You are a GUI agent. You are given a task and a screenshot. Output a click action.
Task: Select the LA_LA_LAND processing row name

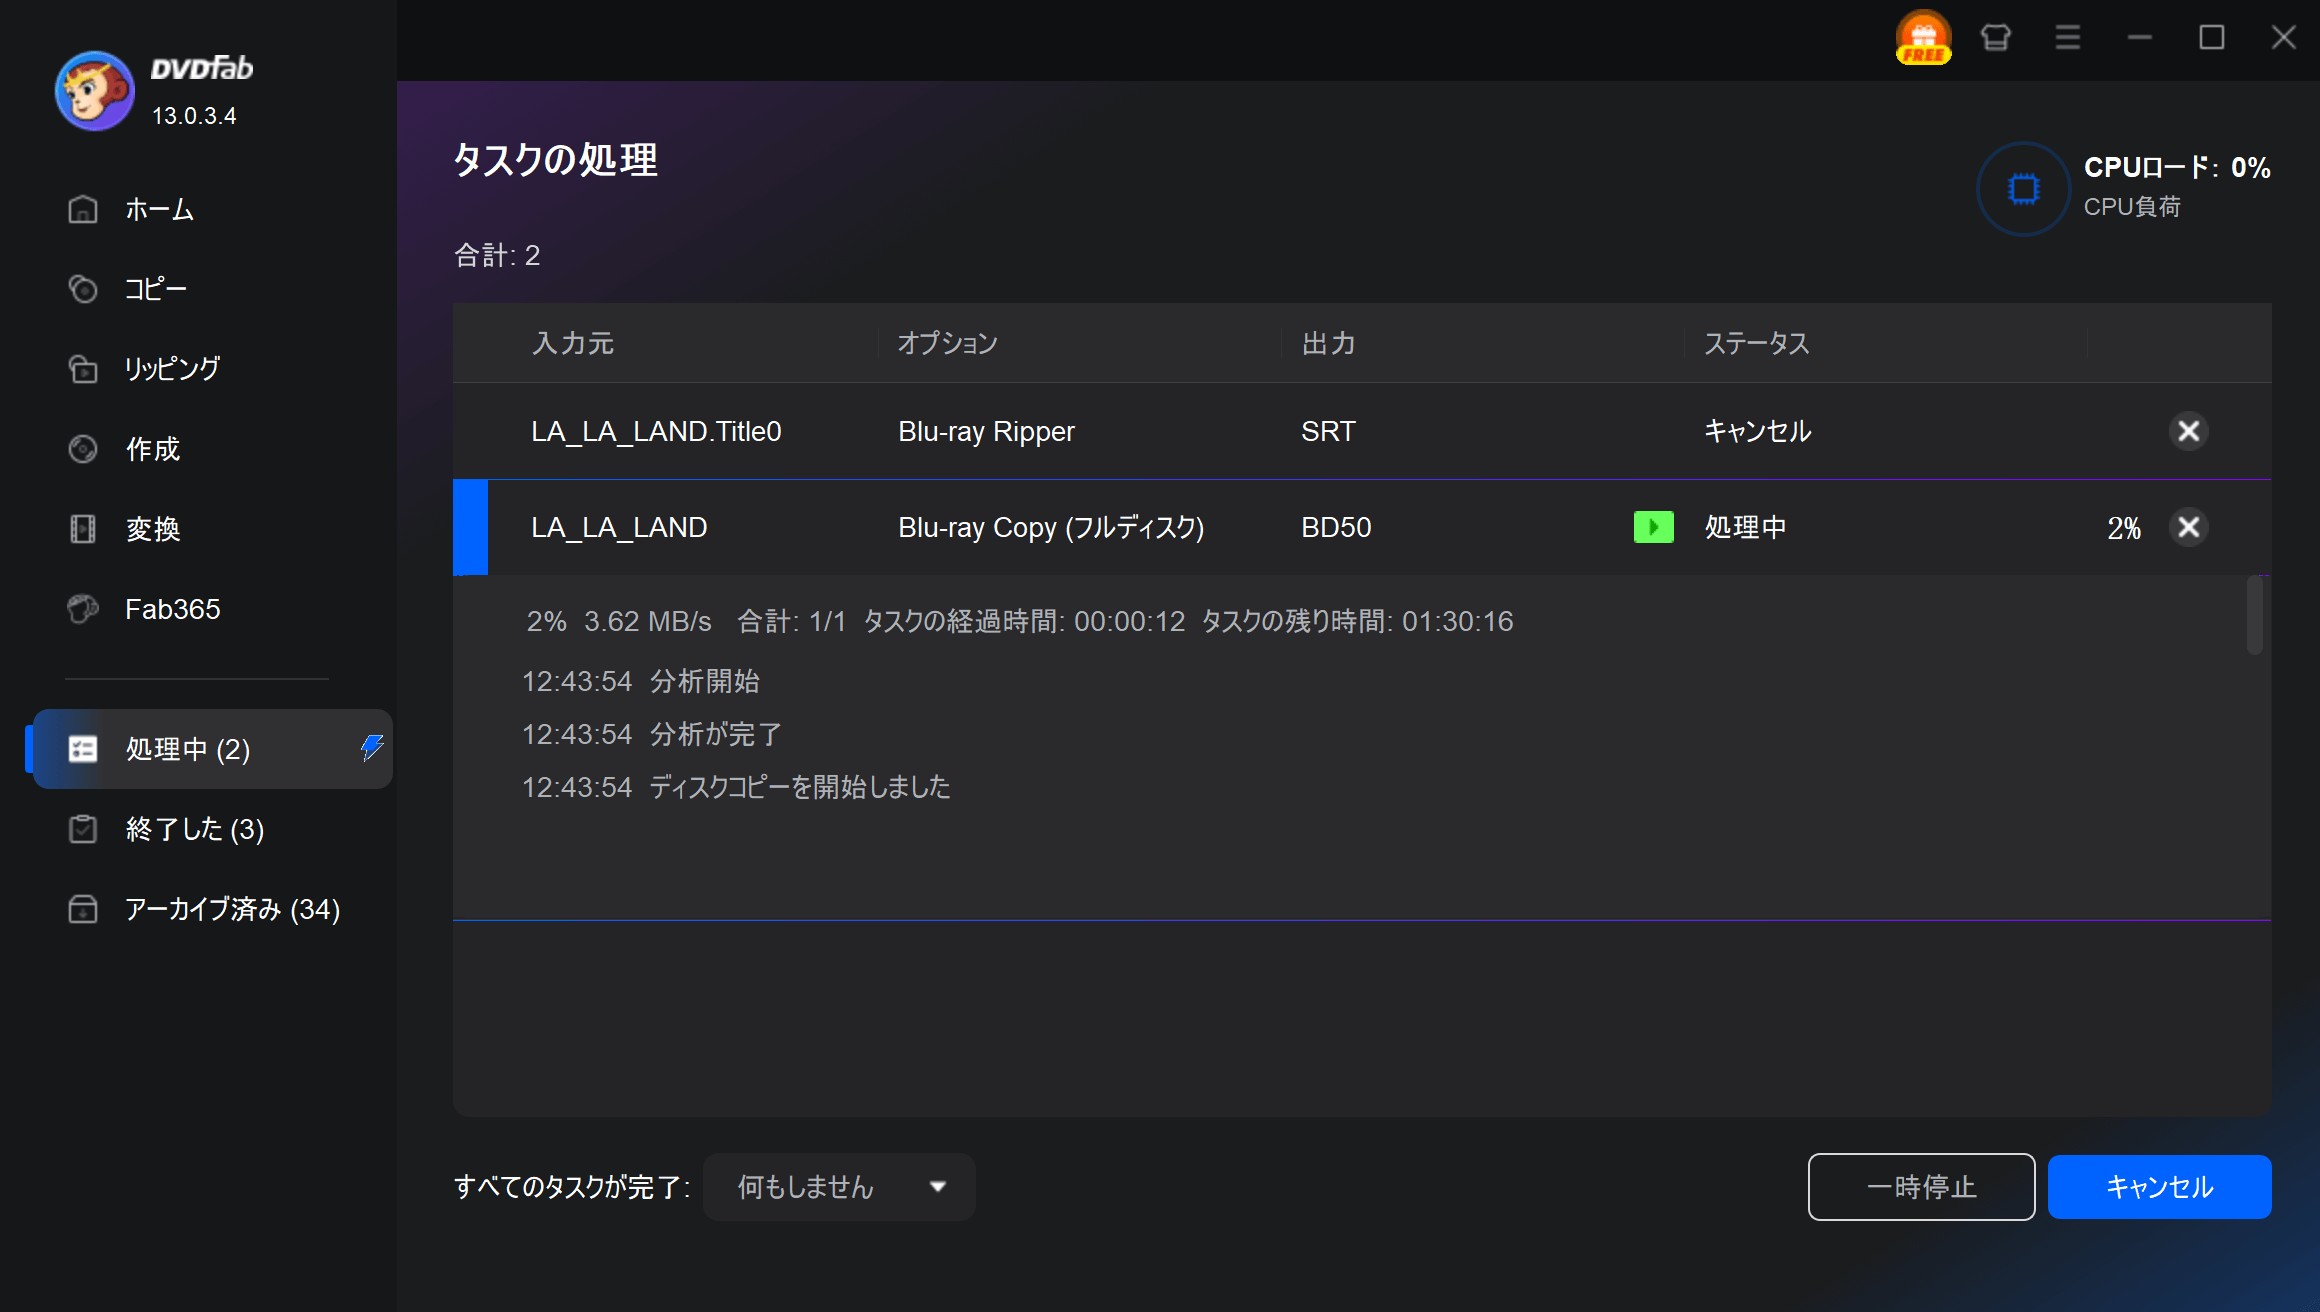coord(619,527)
